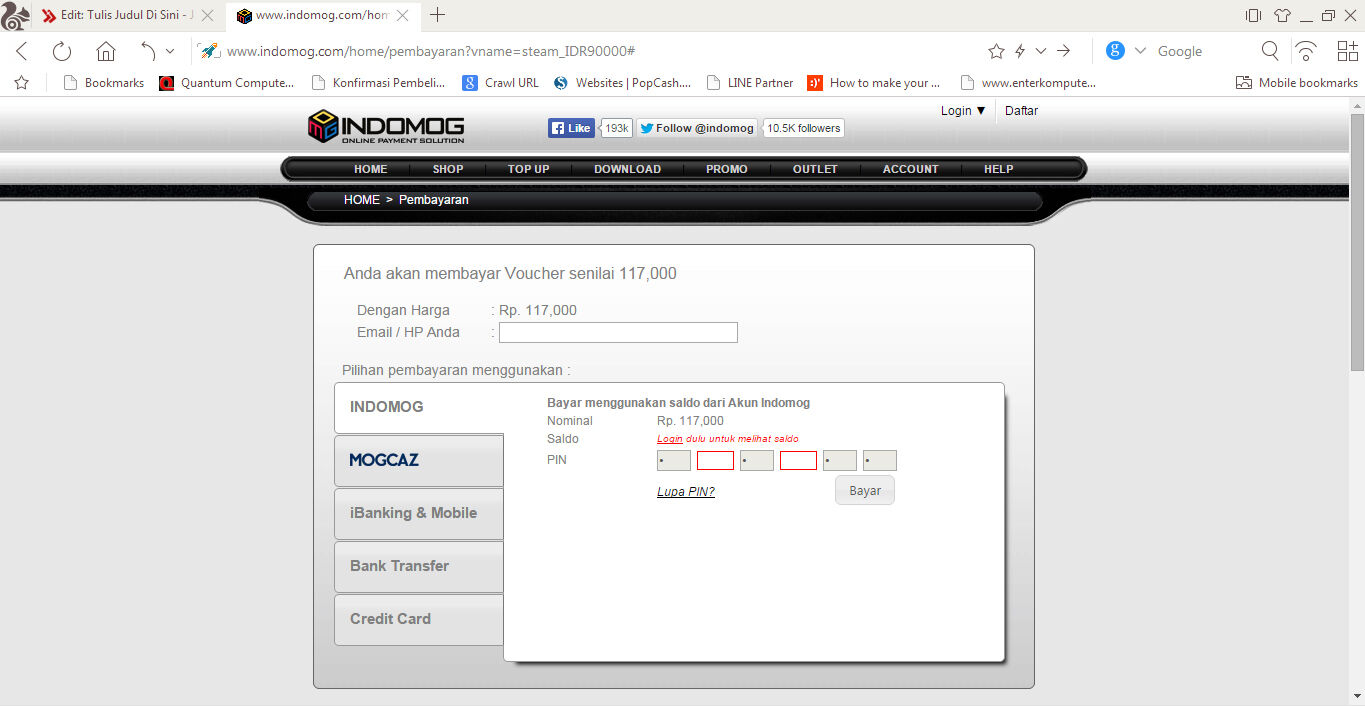1365x707 pixels.
Task: Bookmark this page using the star icon
Action: (x=996, y=51)
